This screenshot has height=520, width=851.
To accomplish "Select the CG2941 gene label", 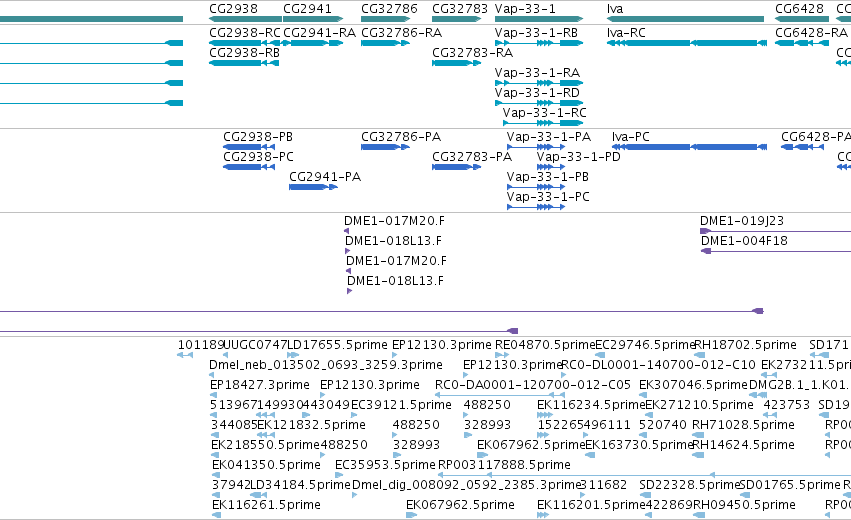I will (x=307, y=9).
